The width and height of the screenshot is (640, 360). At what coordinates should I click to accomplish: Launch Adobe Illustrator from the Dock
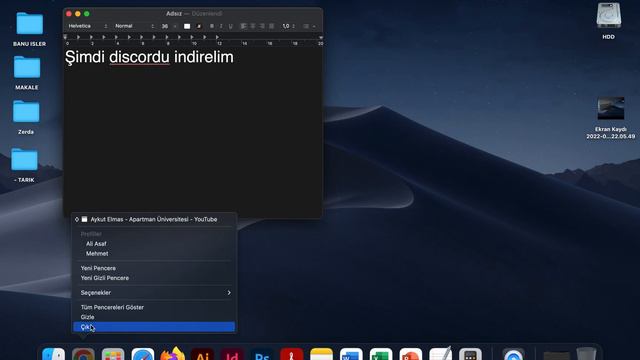[202, 354]
